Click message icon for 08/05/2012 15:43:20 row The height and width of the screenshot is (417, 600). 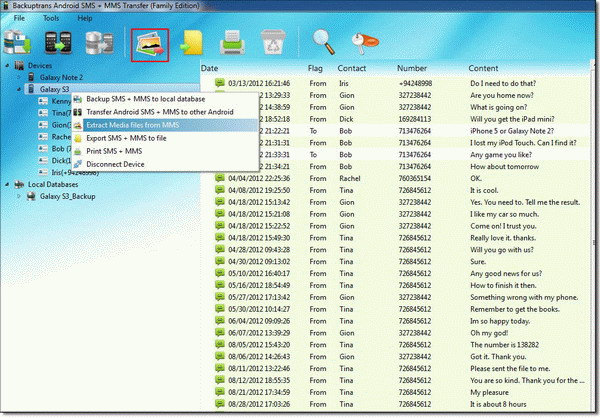coord(220,344)
